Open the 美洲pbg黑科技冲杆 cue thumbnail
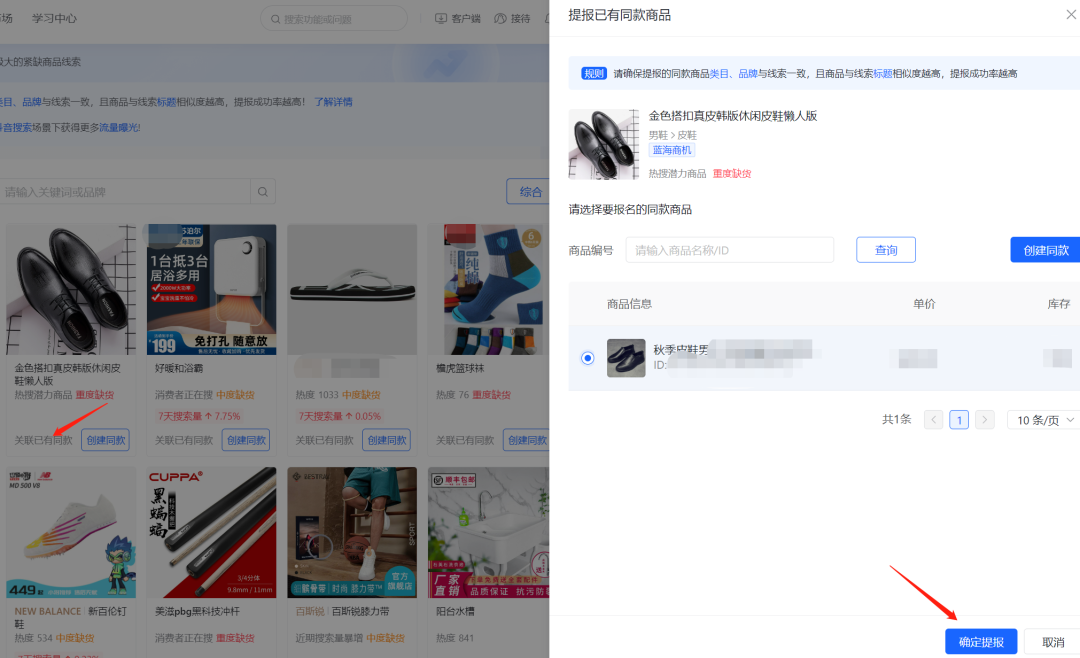1080x658 pixels. [x=211, y=533]
